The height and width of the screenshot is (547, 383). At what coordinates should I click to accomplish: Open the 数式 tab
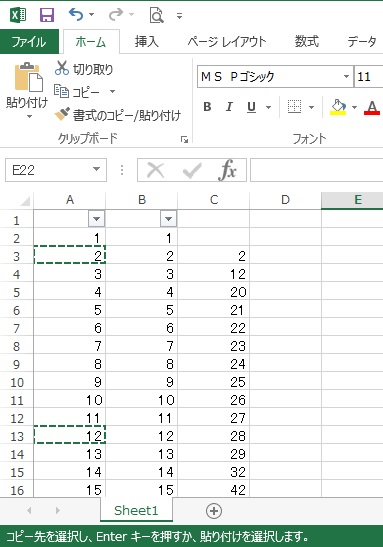click(307, 42)
